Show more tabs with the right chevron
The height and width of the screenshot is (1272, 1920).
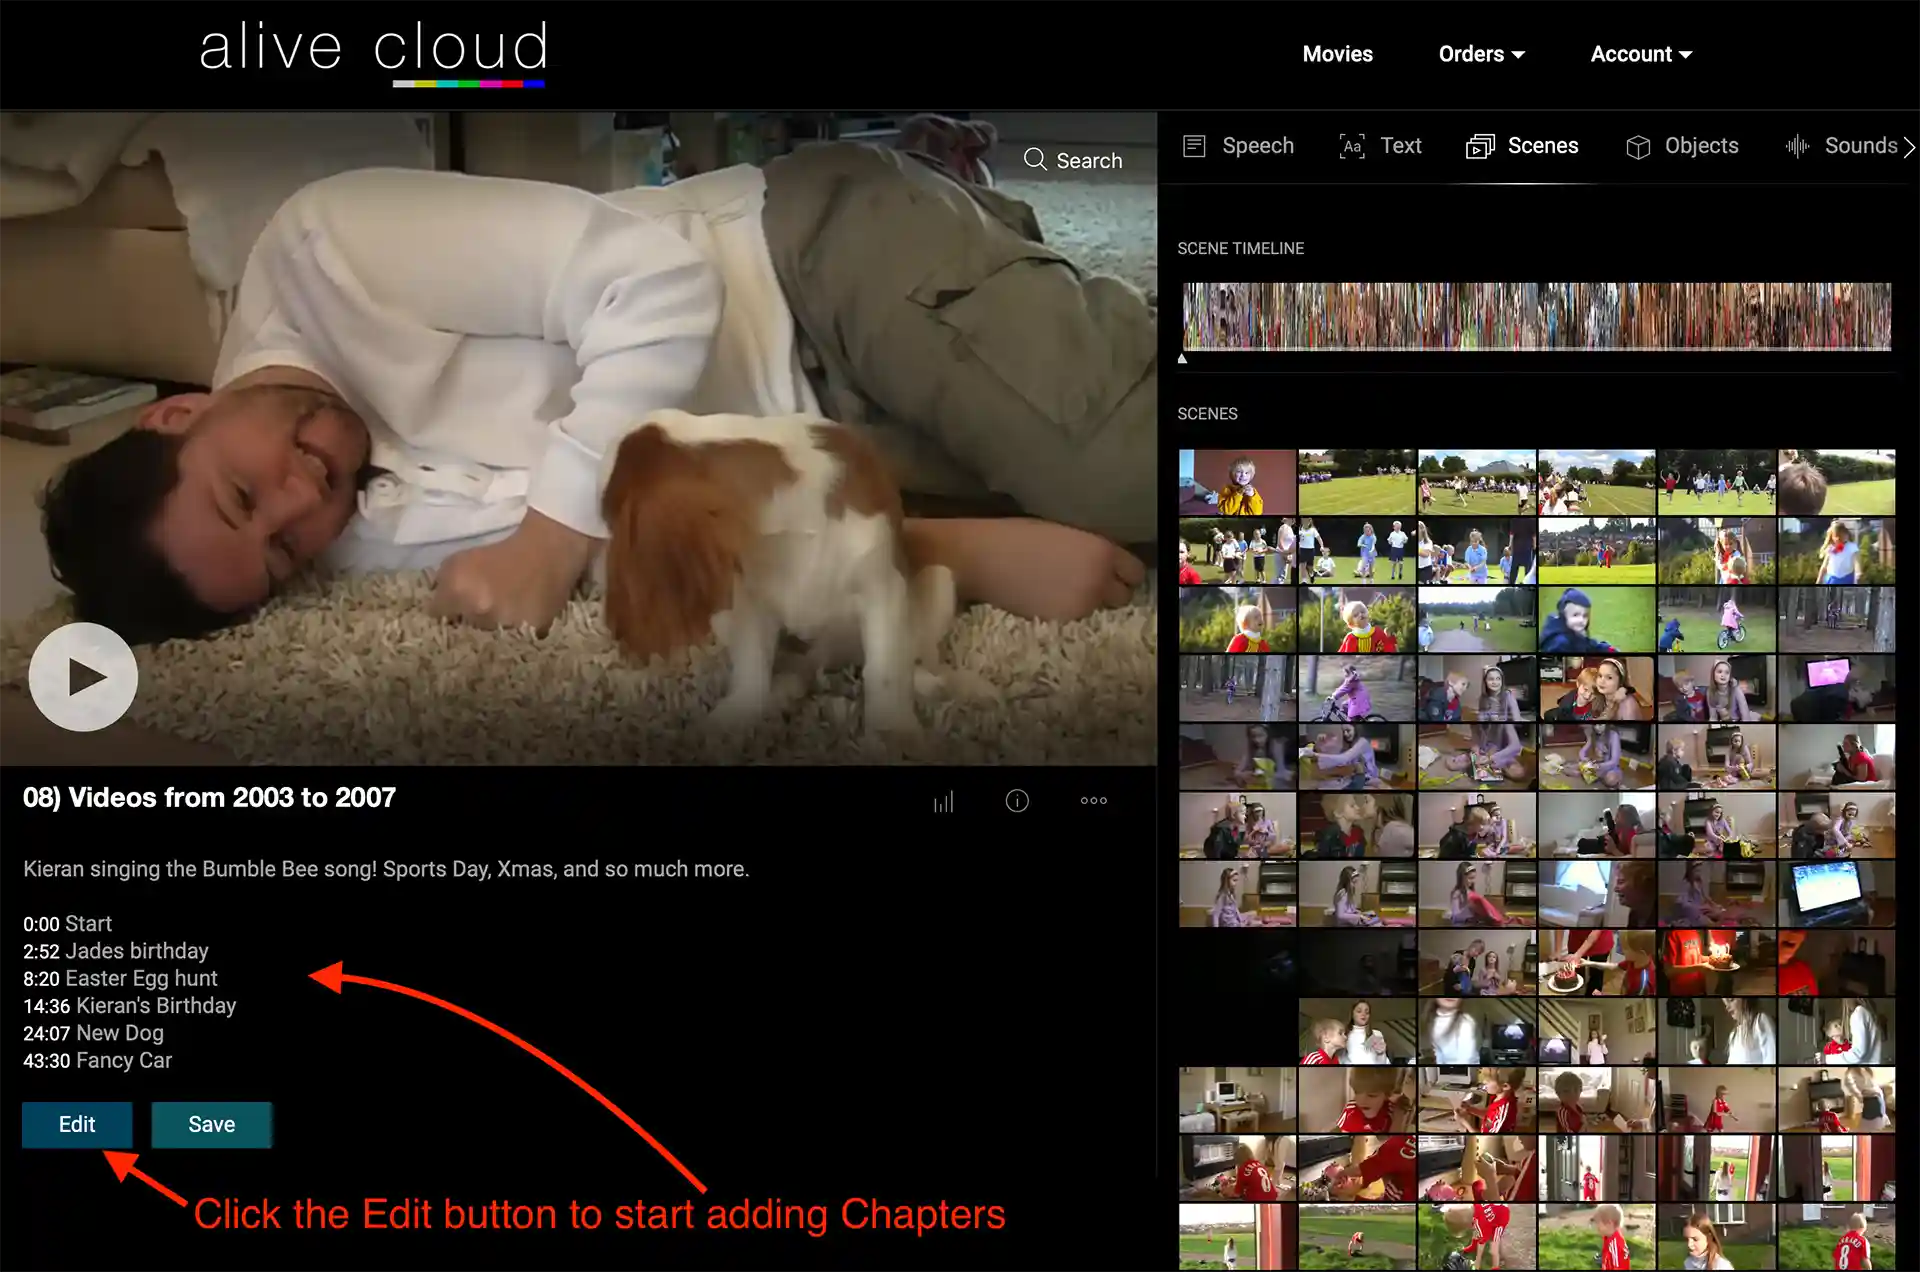pos(1909,147)
